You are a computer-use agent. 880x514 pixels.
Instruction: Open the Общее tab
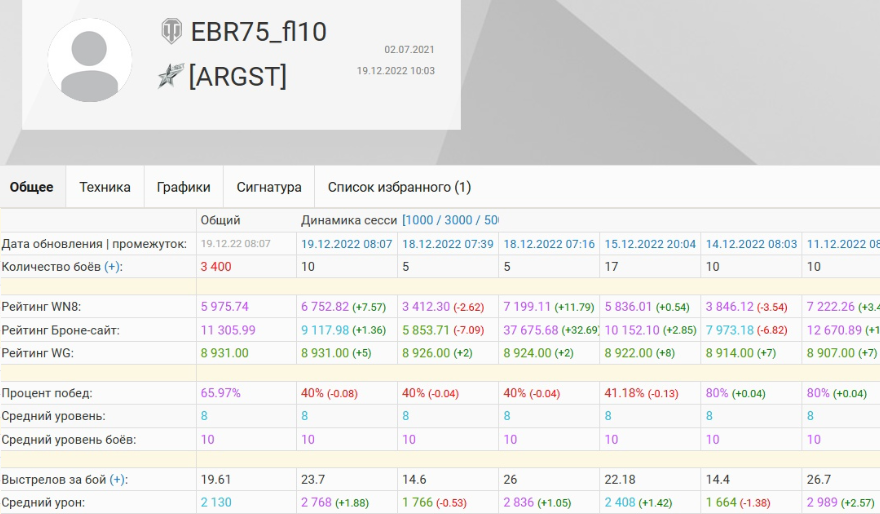coord(32,187)
